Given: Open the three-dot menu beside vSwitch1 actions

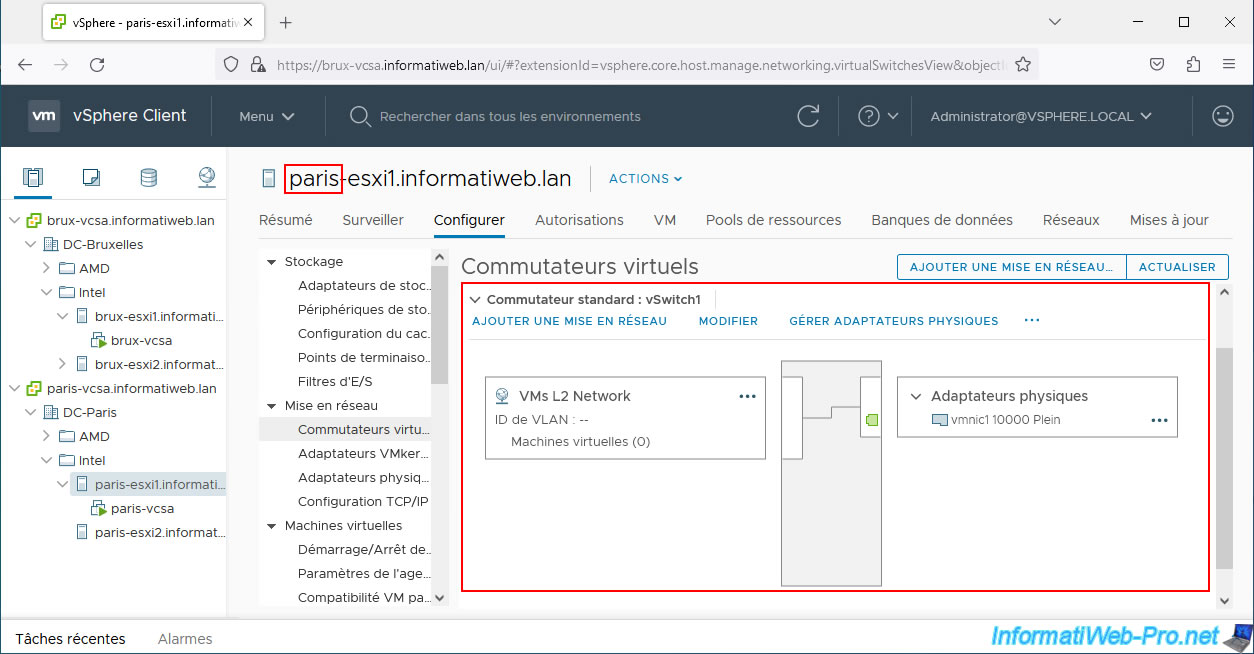Looking at the screenshot, I should point(1032,321).
